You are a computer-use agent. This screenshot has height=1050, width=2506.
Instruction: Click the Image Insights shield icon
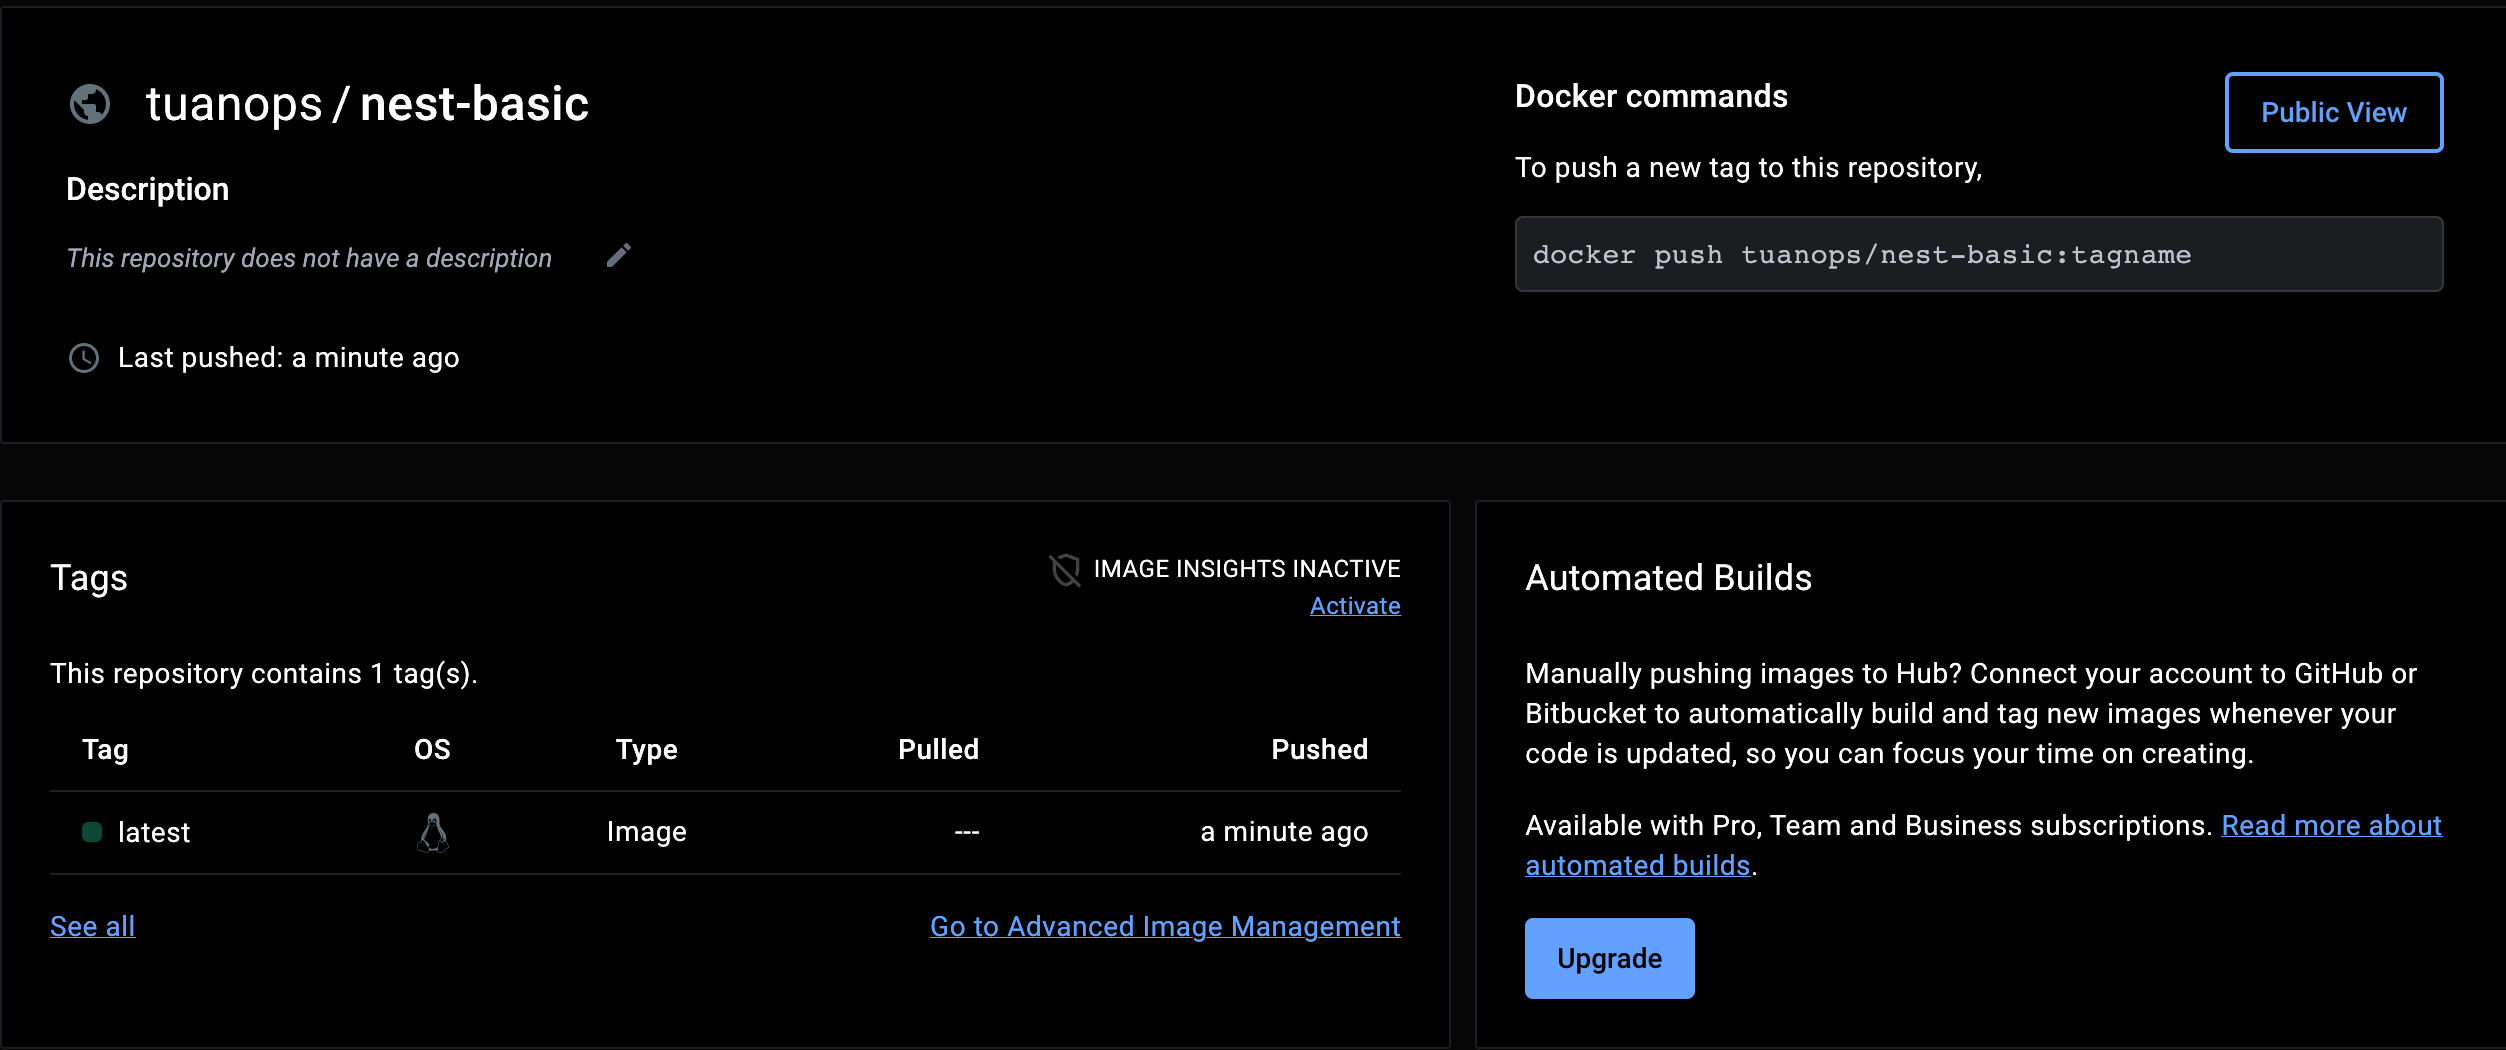tap(1066, 571)
